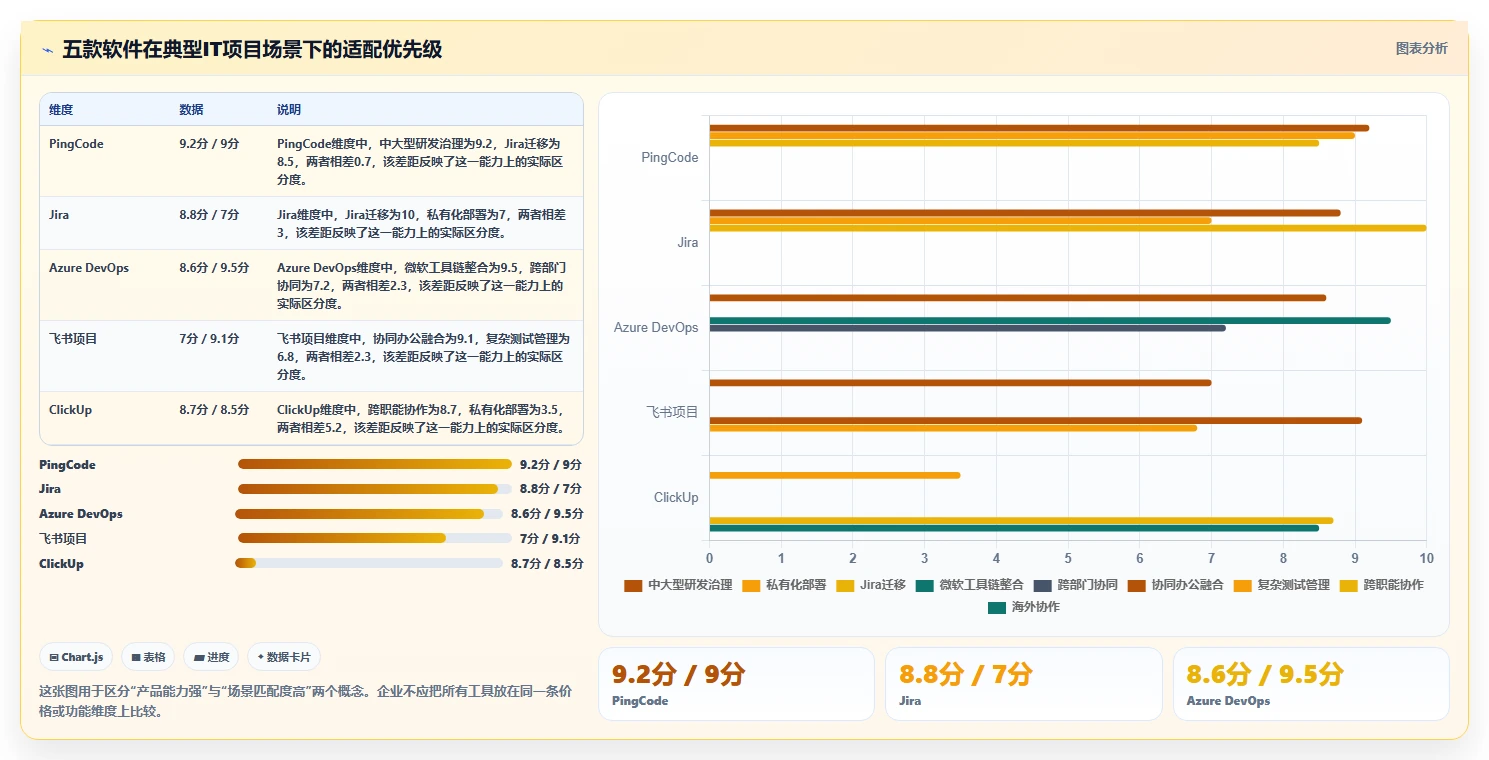Image resolution: width=1489 pixels, height=760 pixels.
Task: Open the Jira 8.8分 / 7分 data card
Action: [1024, 684]
